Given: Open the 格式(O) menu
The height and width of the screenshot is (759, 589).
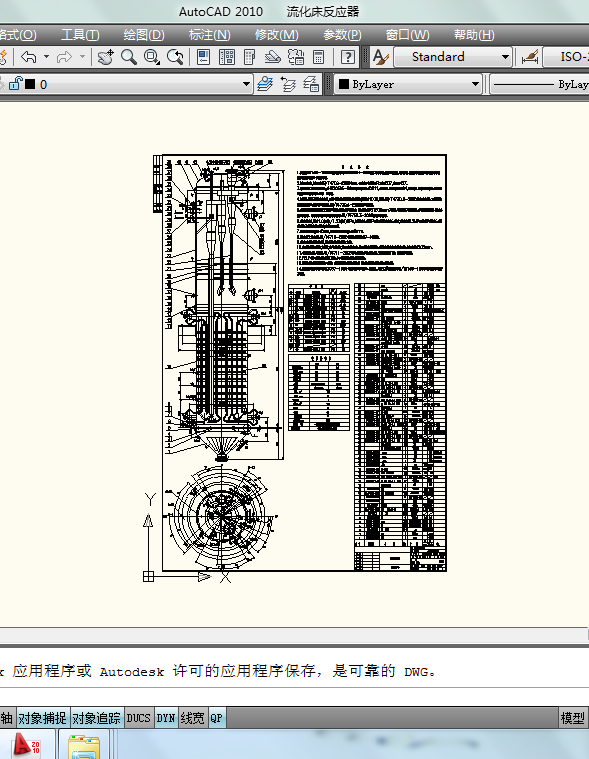Looking at the screenshot, I should (x=18, y=35).
